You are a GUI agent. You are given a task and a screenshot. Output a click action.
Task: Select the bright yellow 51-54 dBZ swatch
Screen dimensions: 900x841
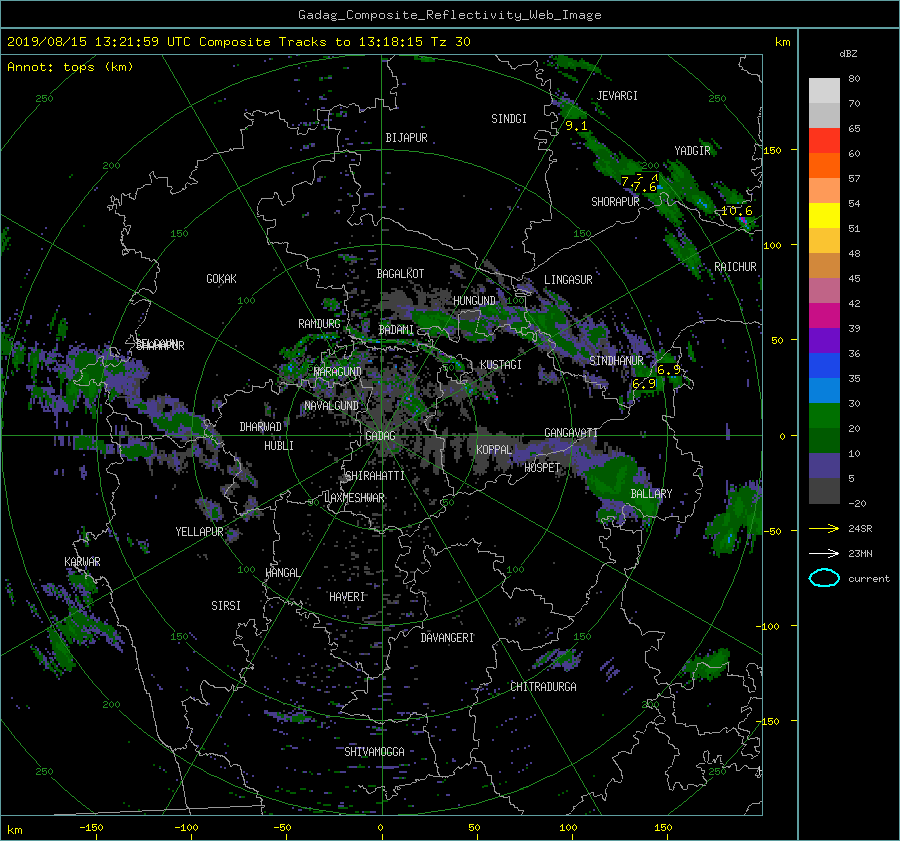[x=824, y=216]
